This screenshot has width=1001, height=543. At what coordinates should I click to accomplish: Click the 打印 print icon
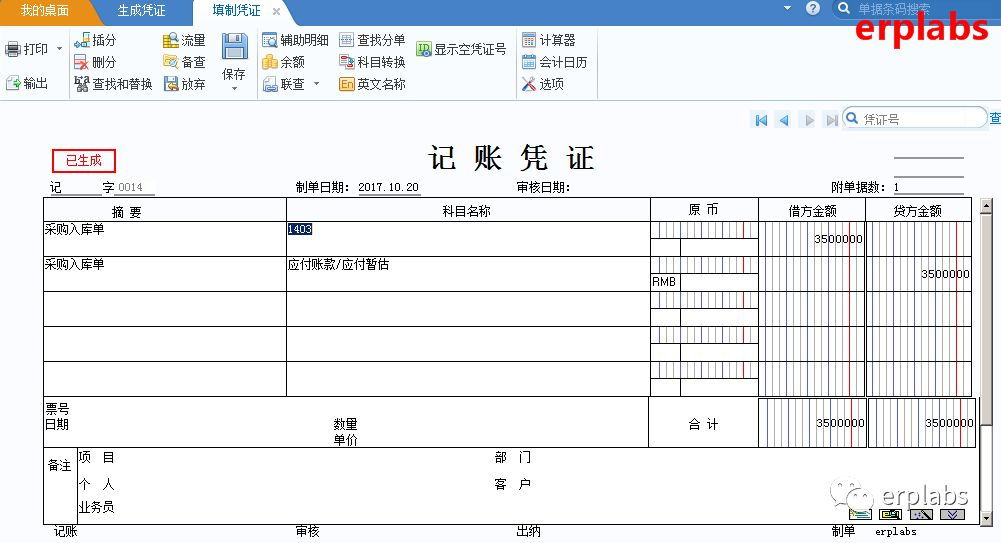click(13, 49)
